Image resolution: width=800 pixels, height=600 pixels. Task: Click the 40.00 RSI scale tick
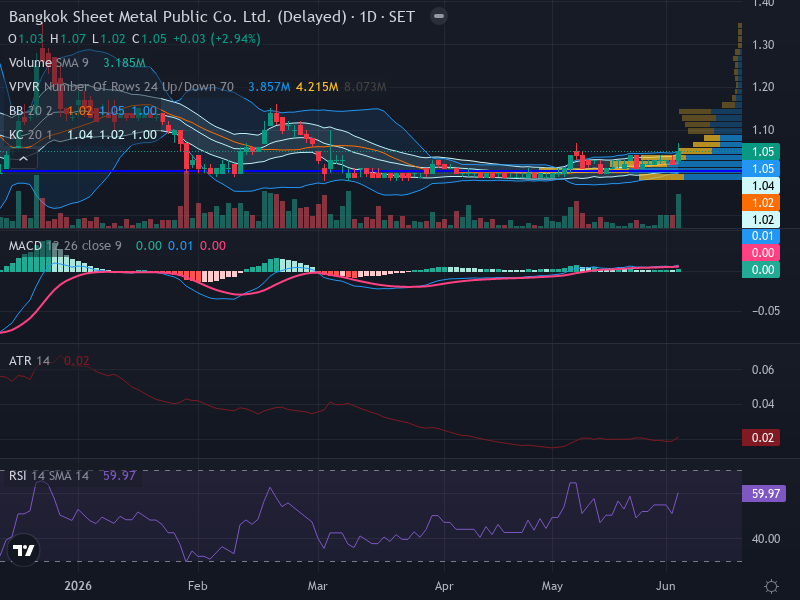pos(766,539)
